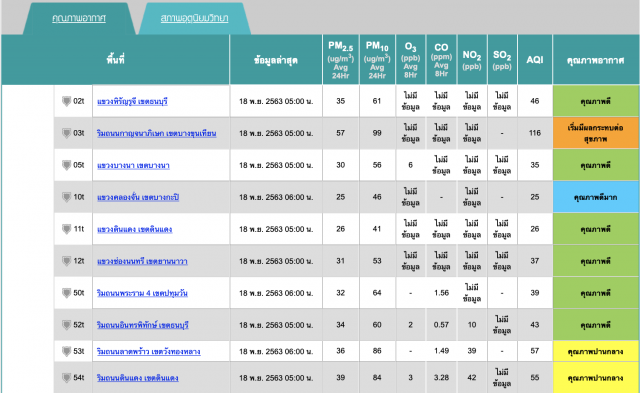
Task: Click the marker icon for station 11t
Action: [x=67, y=229]
